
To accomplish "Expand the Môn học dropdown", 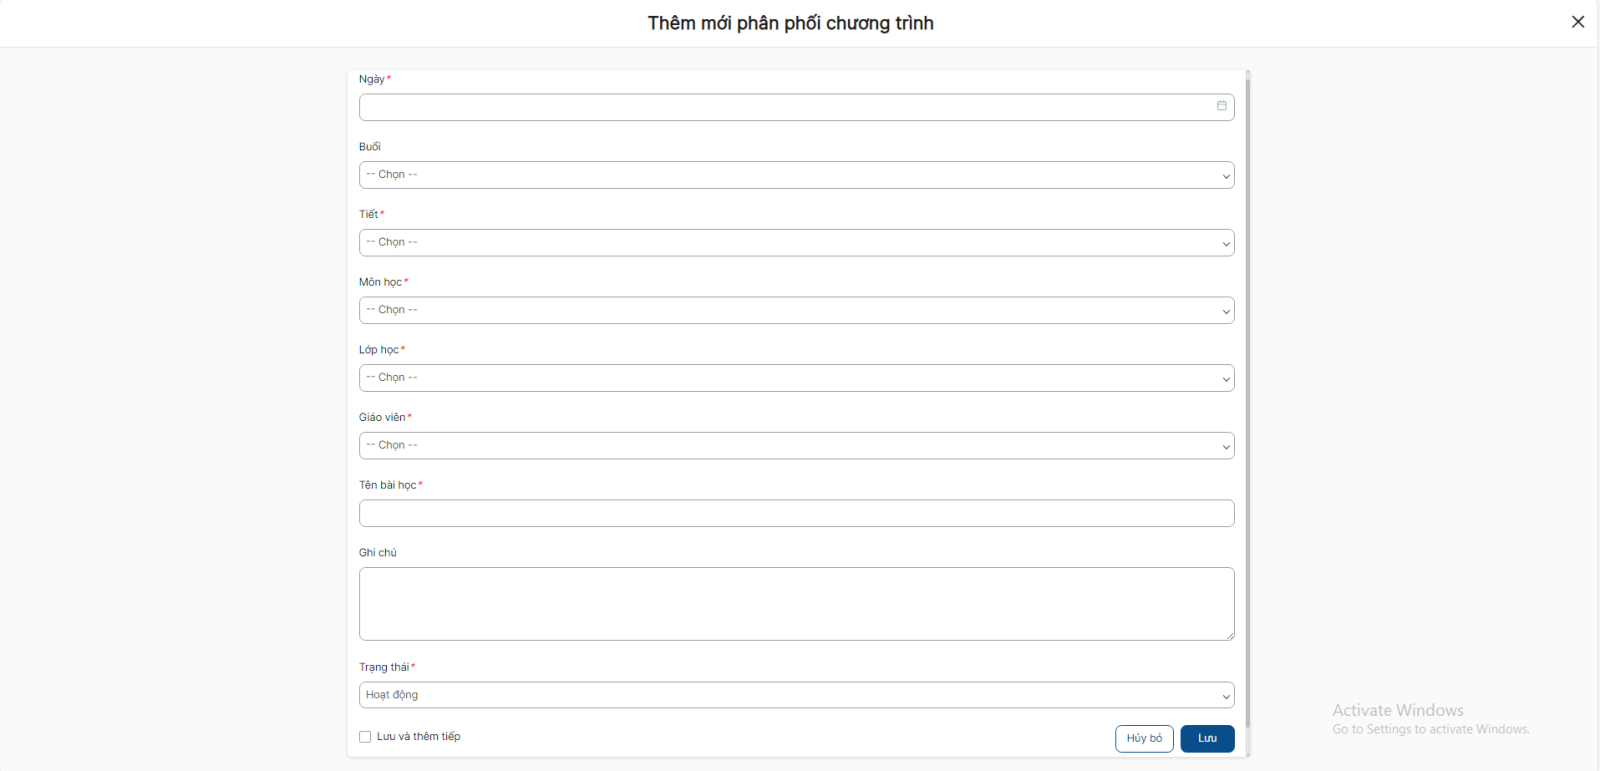I will 796,310.
